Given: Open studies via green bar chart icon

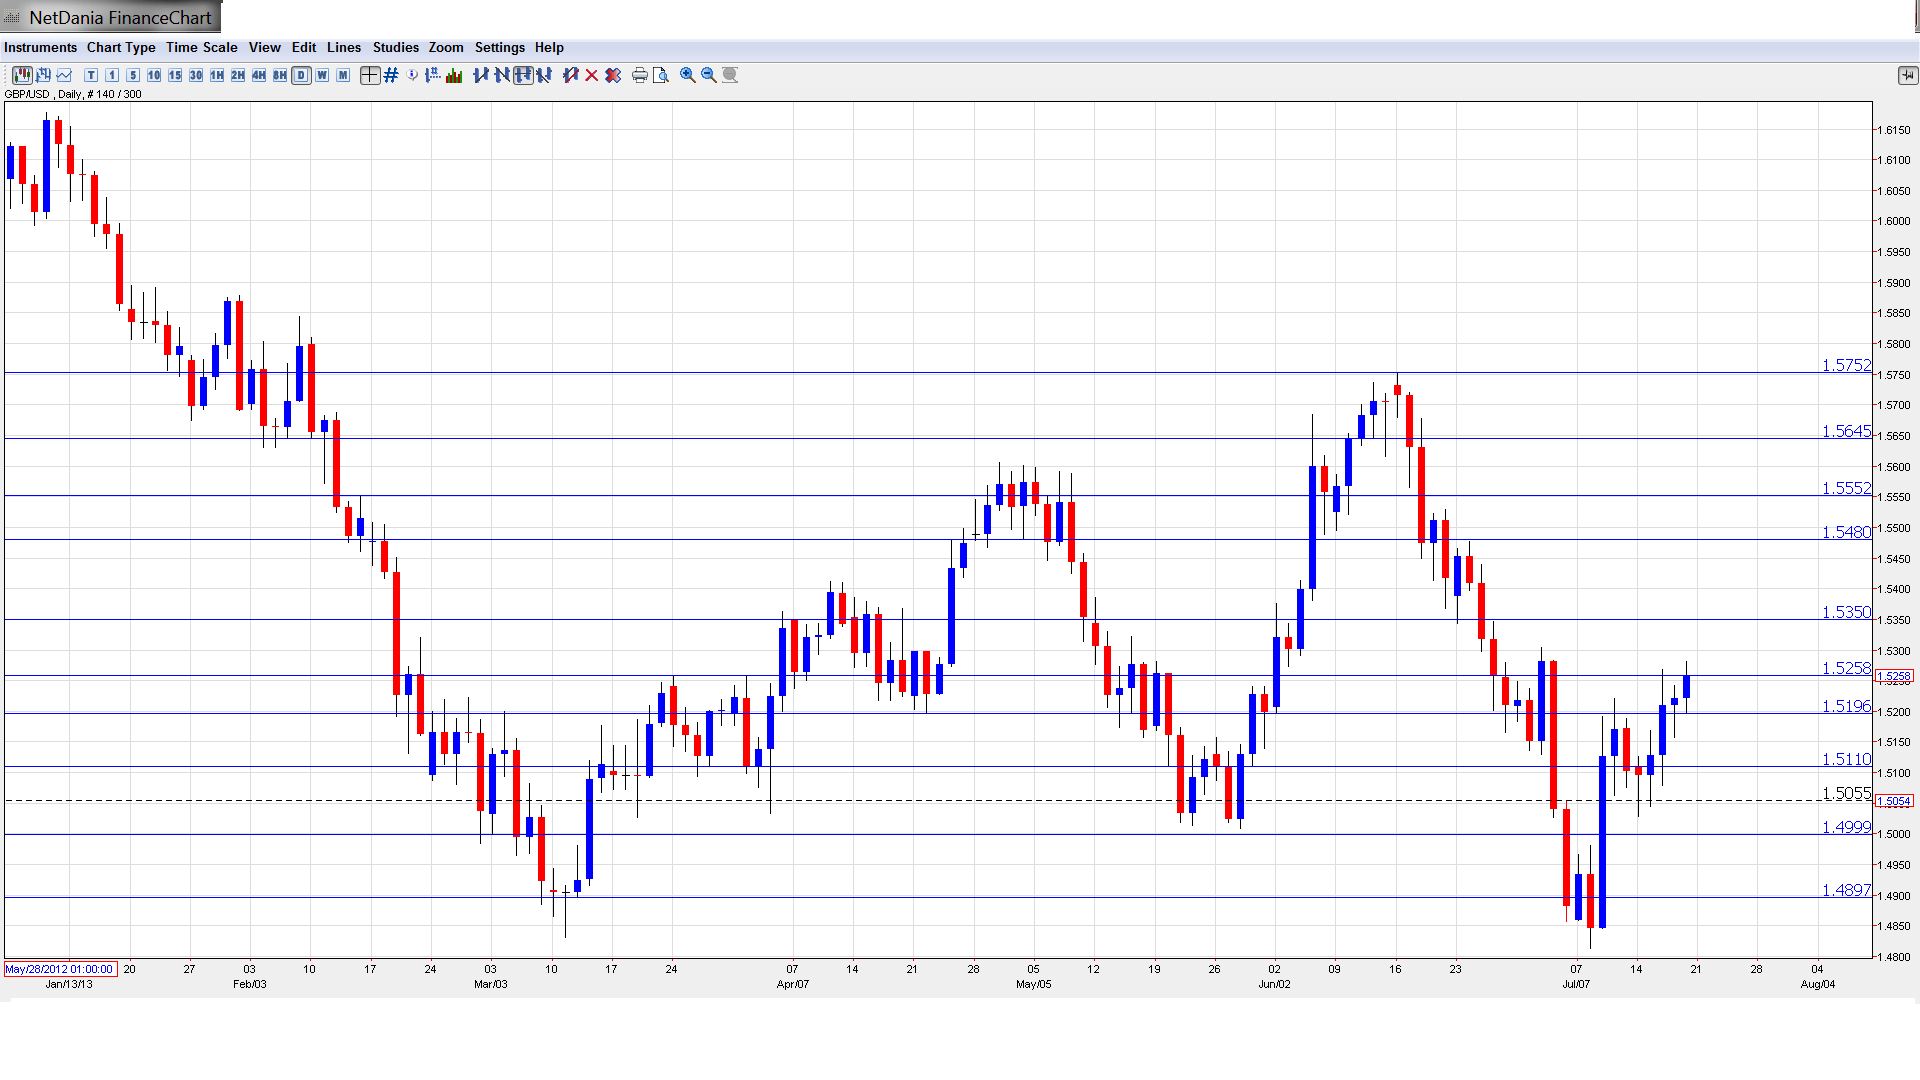Looking at the screenshot, I should [x=454, y=75].
